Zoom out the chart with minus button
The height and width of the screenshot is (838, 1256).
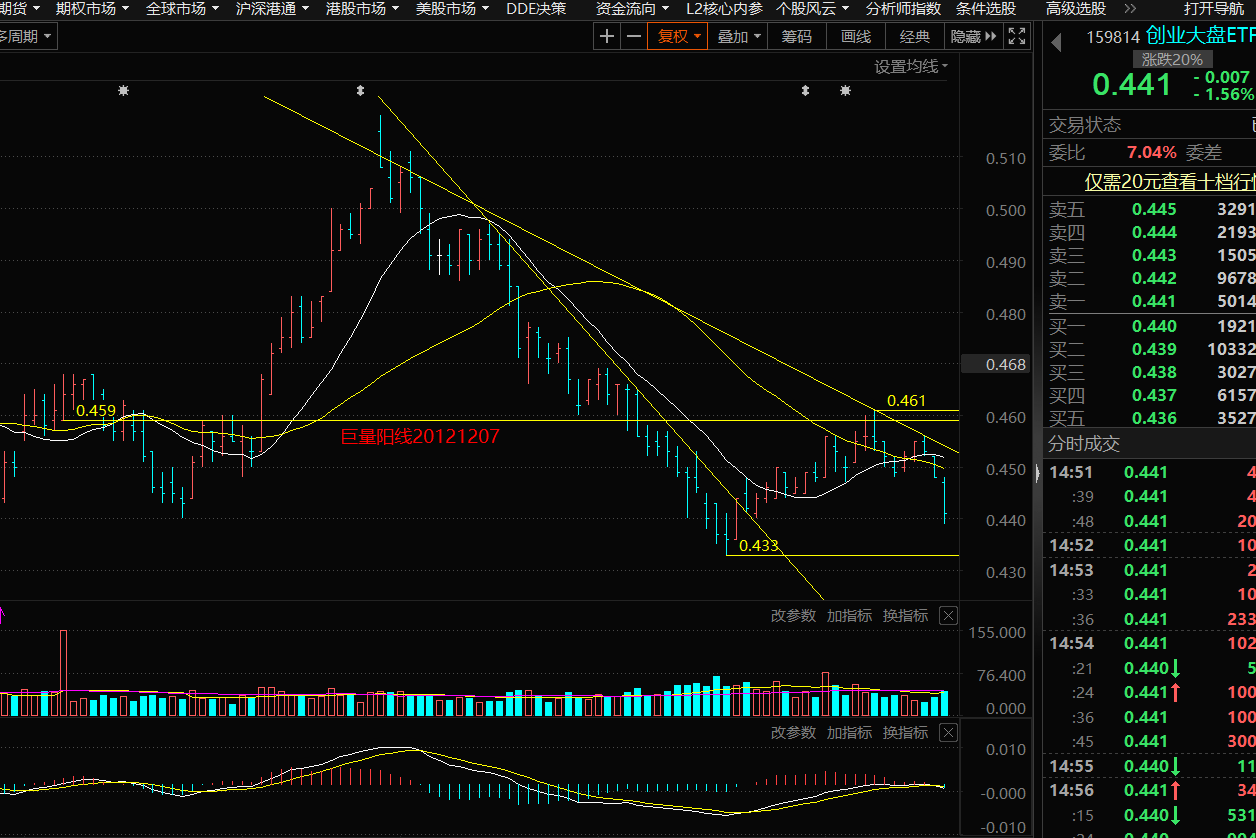[x=634, y=37]
